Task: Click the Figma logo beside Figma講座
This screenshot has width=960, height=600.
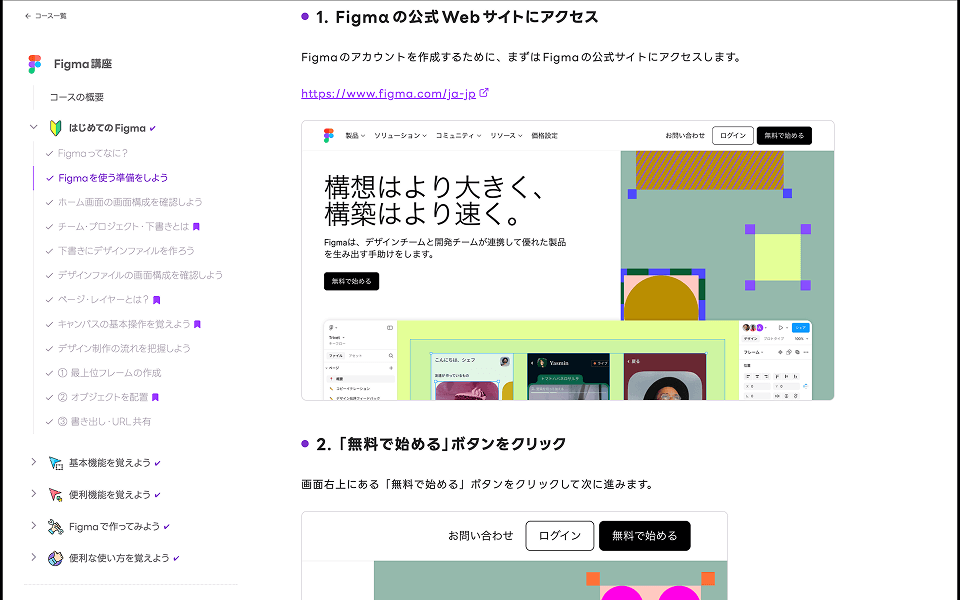Action: 35,64
